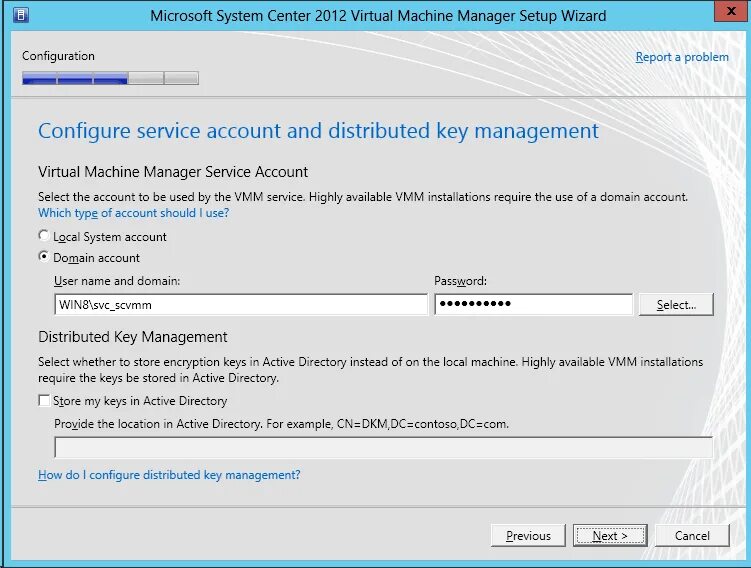Open 'Which type of account should I use?' help
Viewport: 751px width, 568px height.
pos(134,213)
